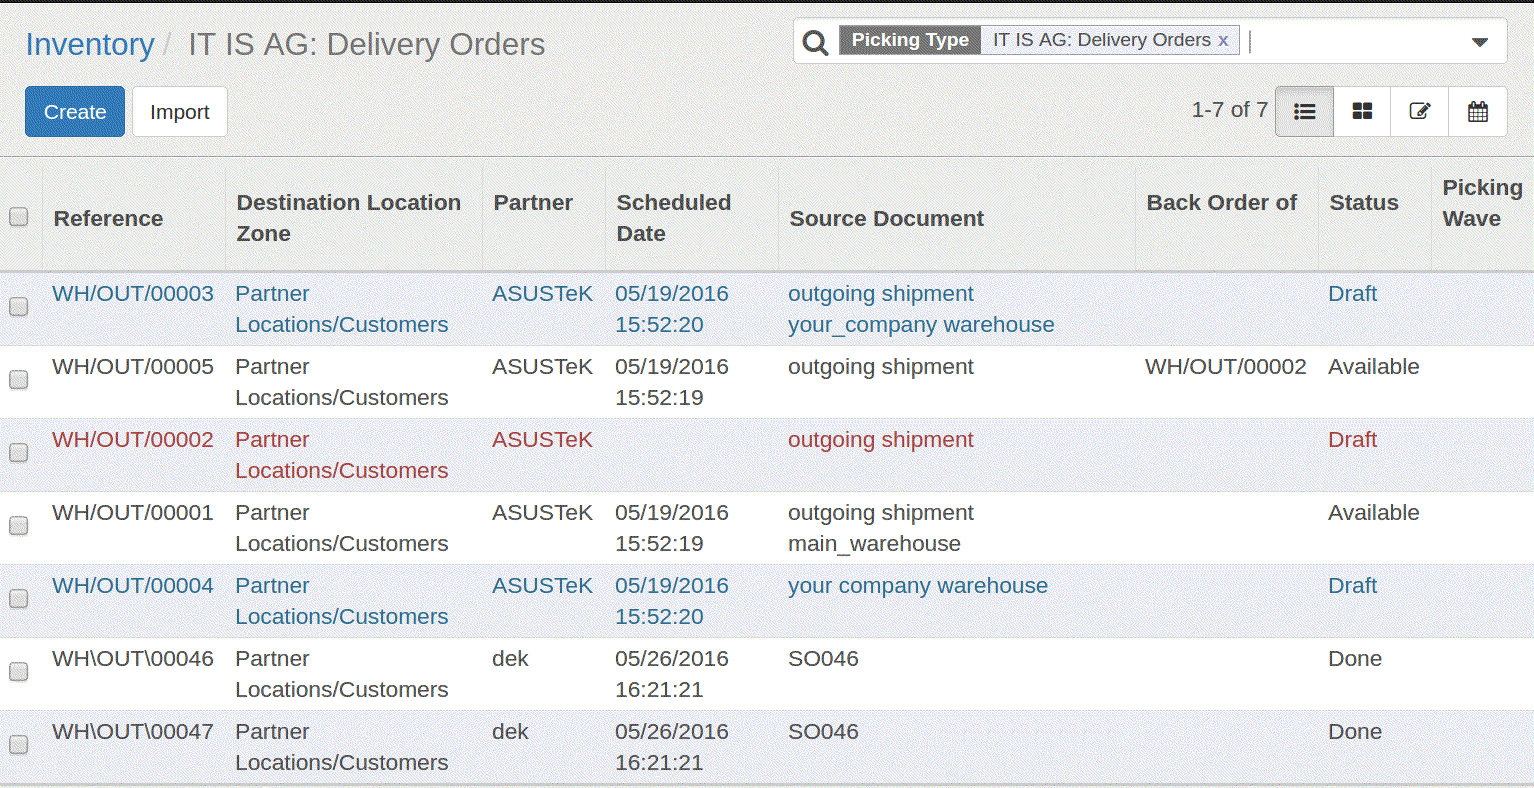The width and height of the screenshot is (1534, 788).
Task: Open record WH/OUT/00005
Action: click(133, 367)
